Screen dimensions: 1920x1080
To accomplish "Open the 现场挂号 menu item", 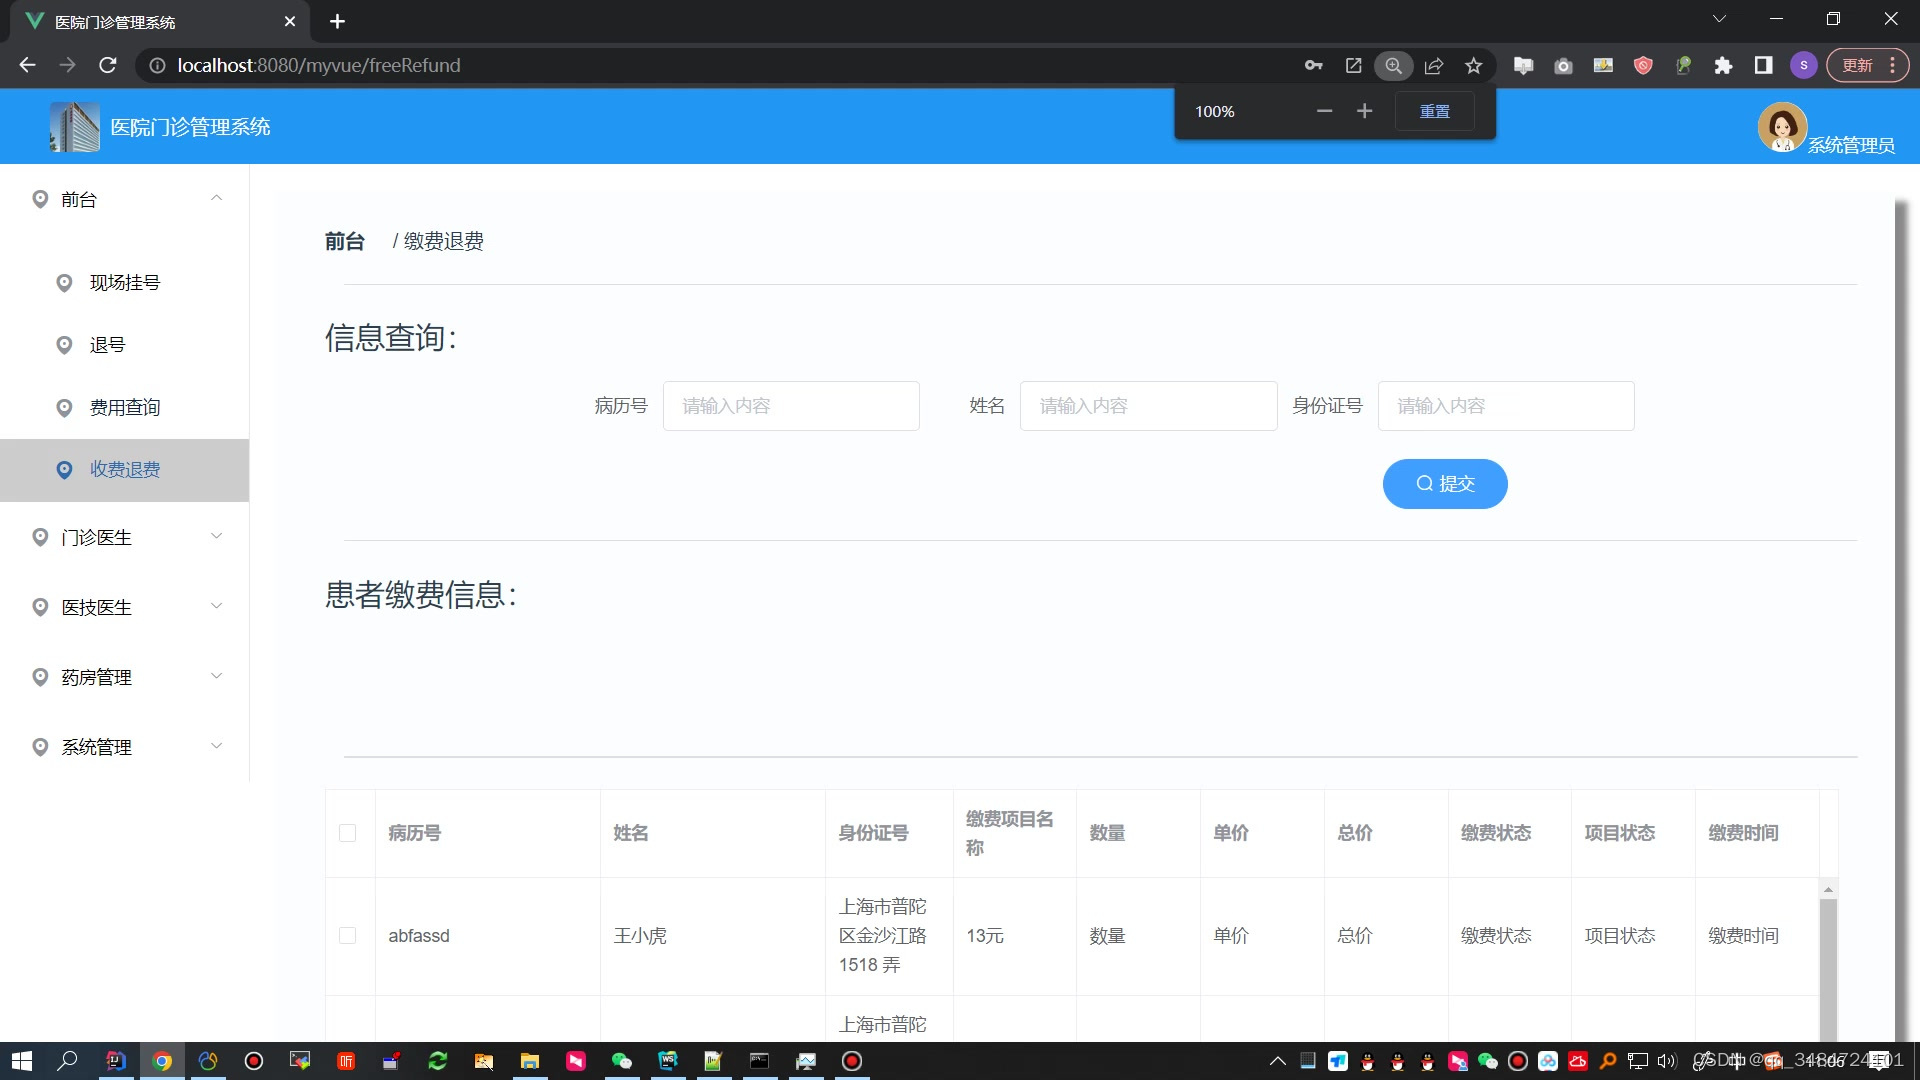I will 125,283.
